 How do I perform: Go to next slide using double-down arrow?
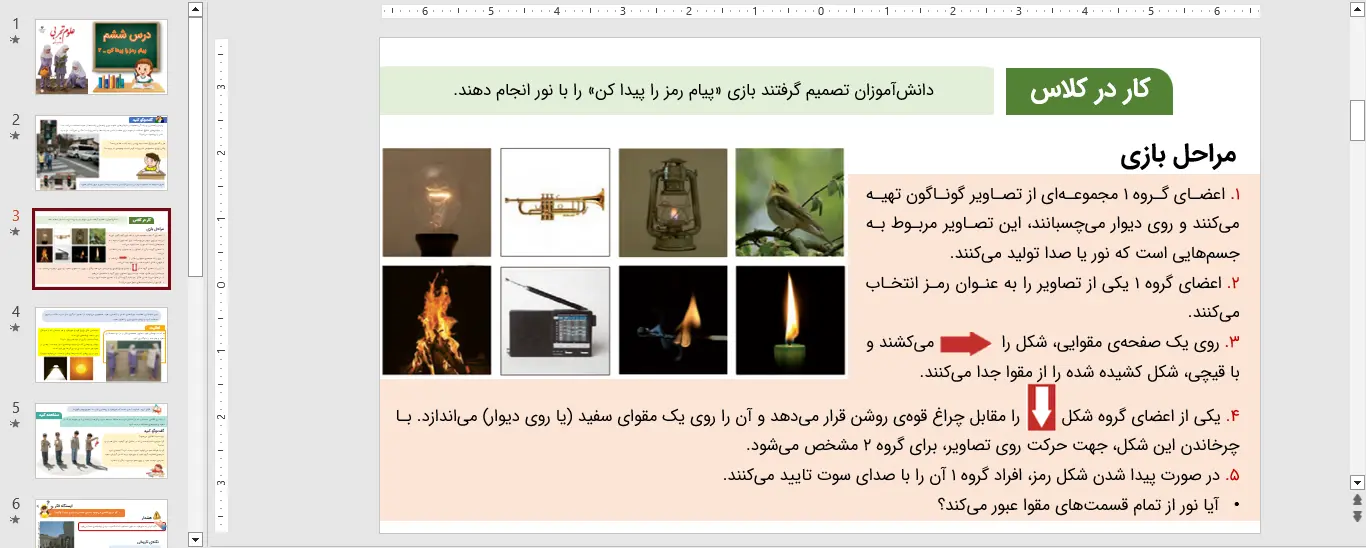[x=1357, y=516]
